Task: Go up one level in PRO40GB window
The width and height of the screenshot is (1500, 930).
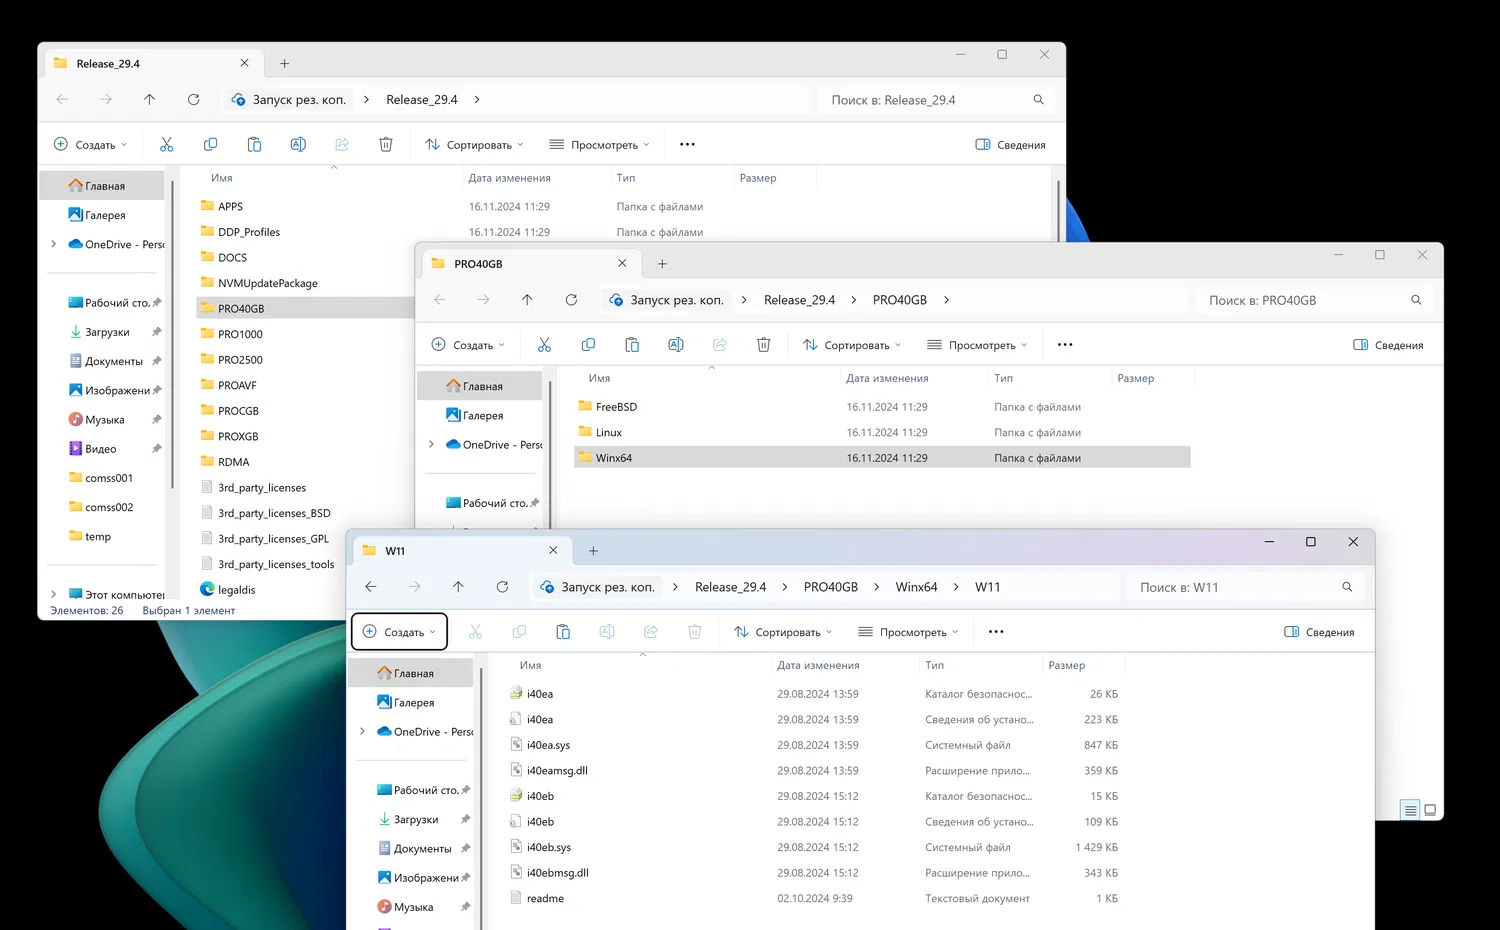Action: coord(527,300)
